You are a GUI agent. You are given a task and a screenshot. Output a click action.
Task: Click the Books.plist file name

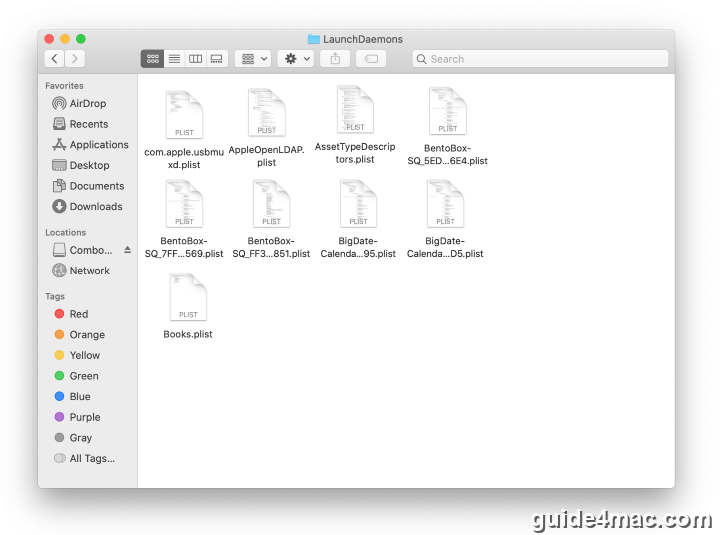click(x=188, y=334)
